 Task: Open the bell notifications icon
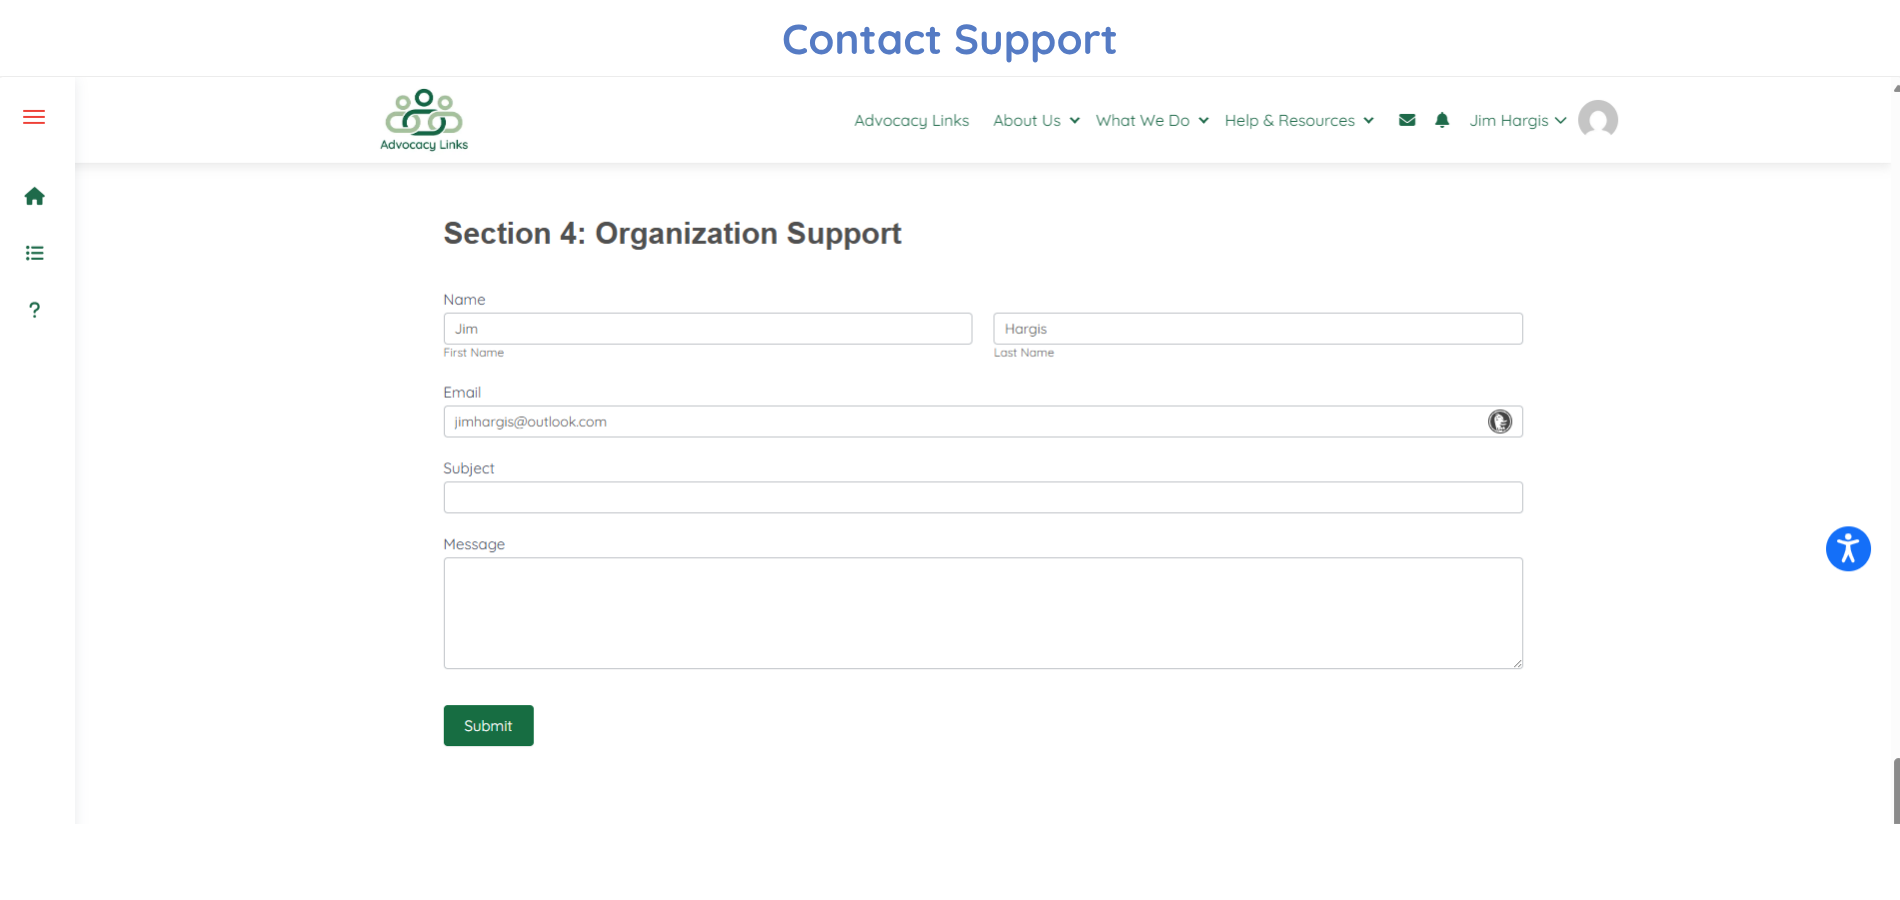(1442, 120)
